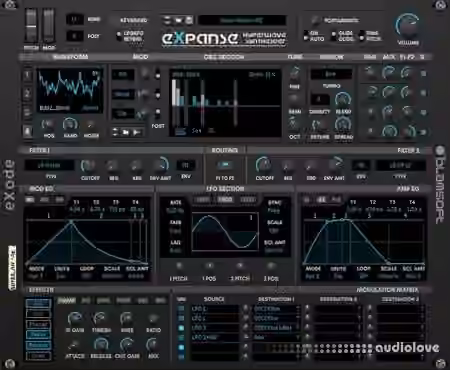Image resolution: width=450 pixels, height=370 pixels.
Task: Adjust Filter 1 Cutoff knob
Action: (88, 165)
